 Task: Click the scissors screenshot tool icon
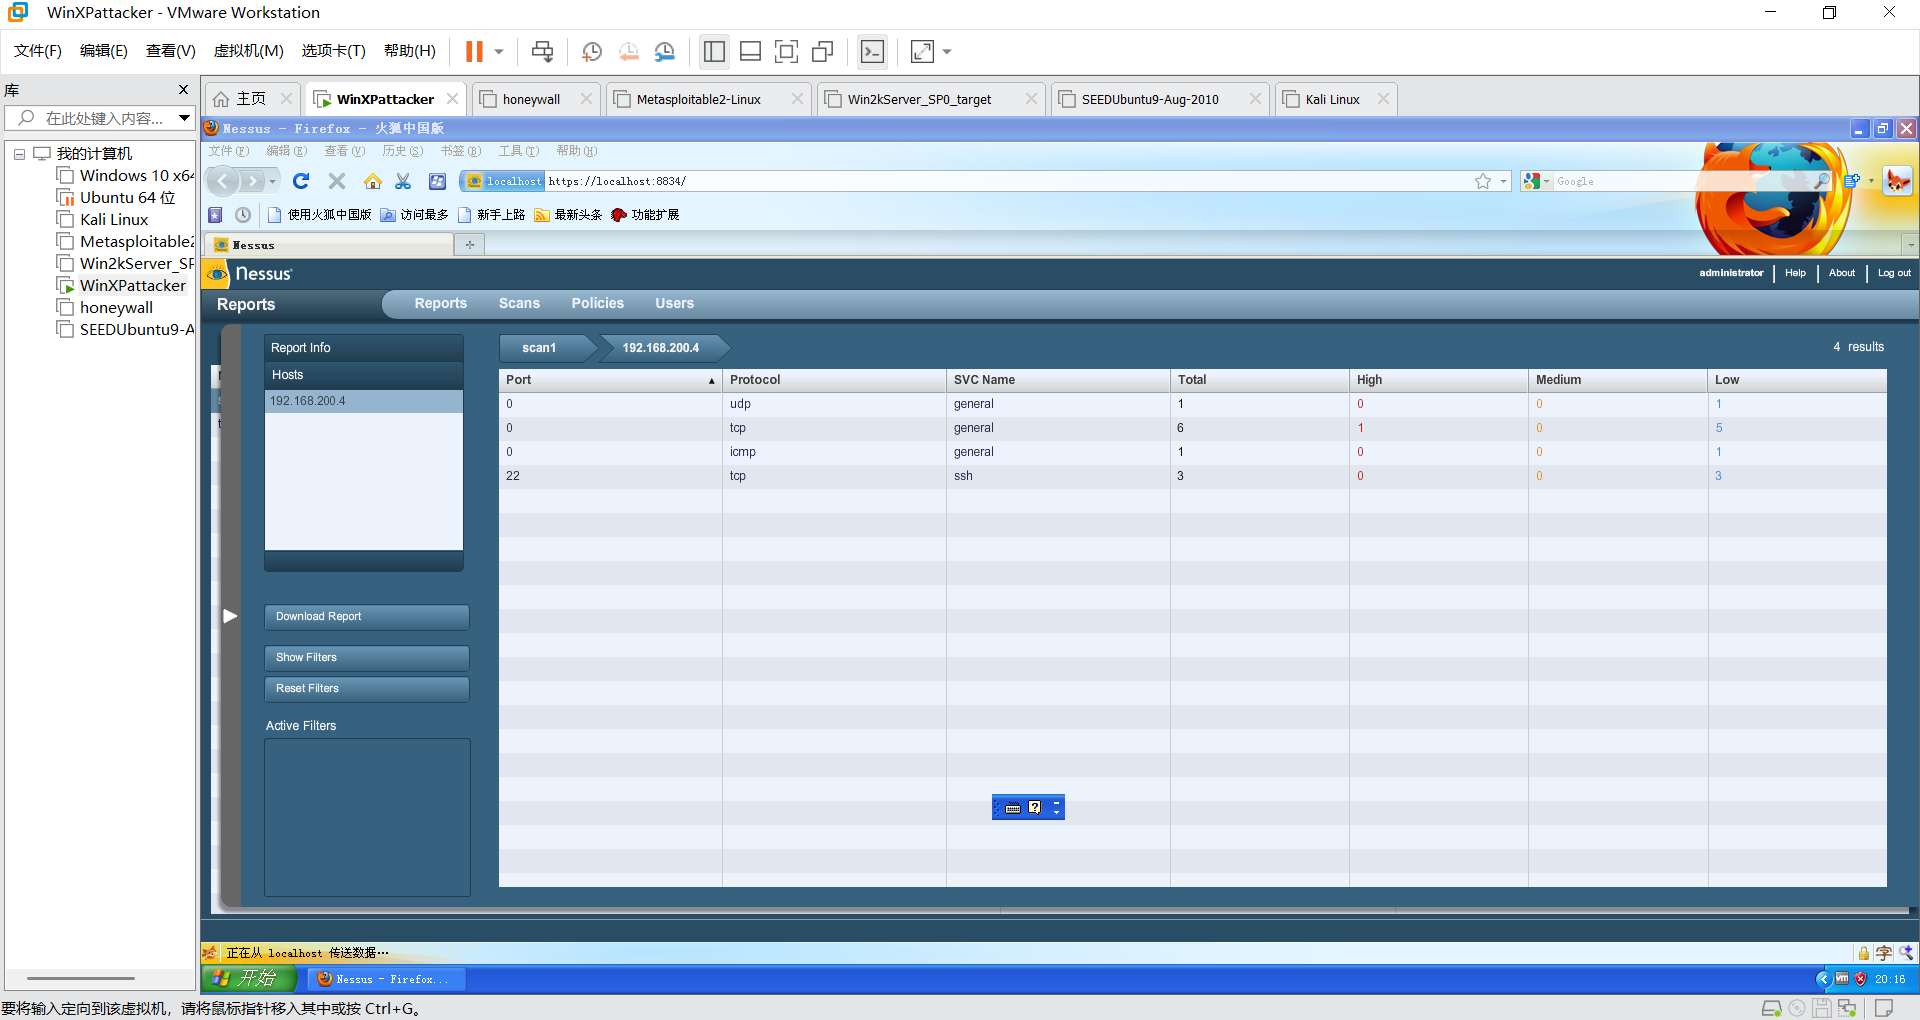tap(403, 181)
